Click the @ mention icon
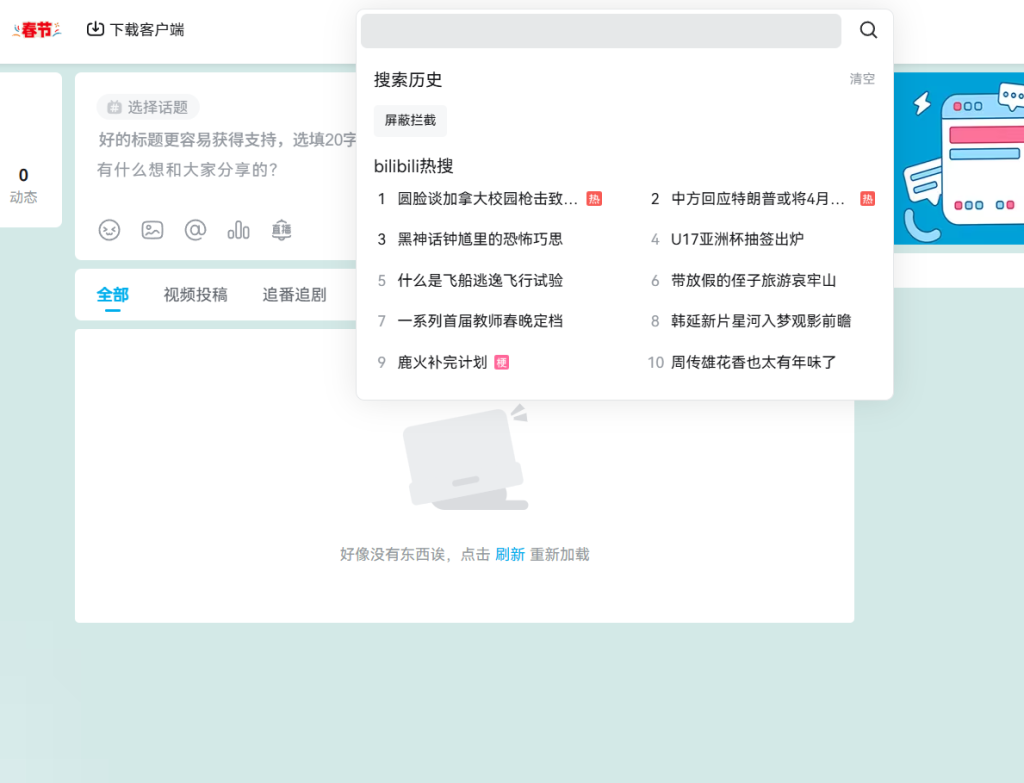 [x=195, y=230]
